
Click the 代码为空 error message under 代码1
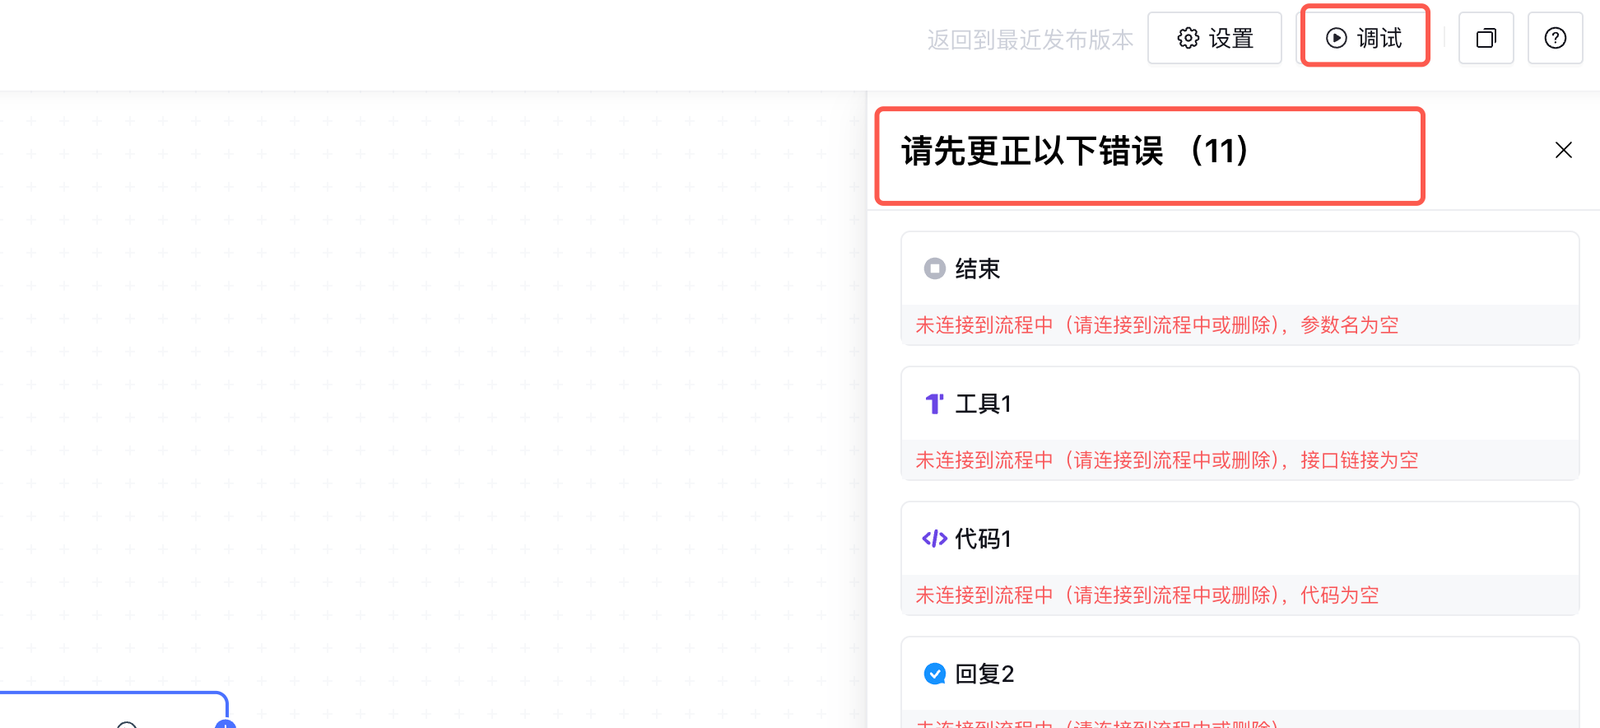1339,595
